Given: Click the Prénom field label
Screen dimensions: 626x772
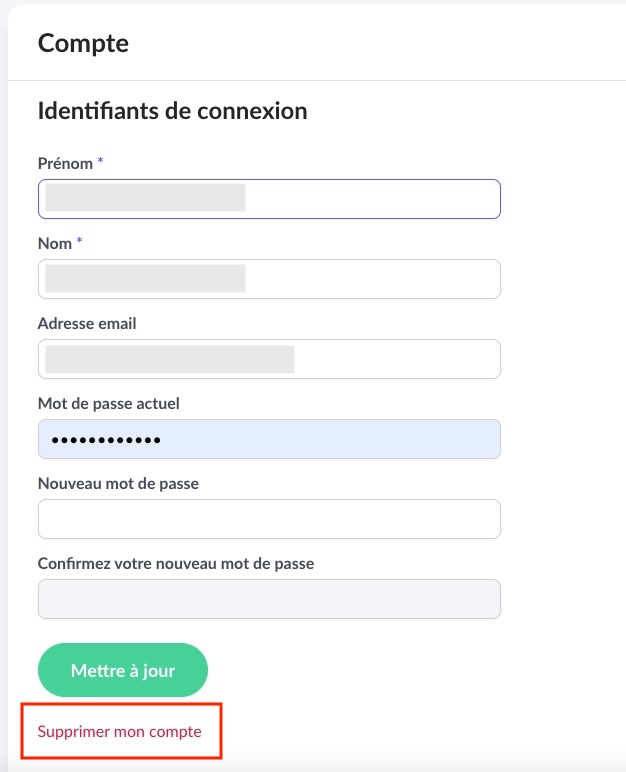Looking at the screenshot, I should (65, 163).
